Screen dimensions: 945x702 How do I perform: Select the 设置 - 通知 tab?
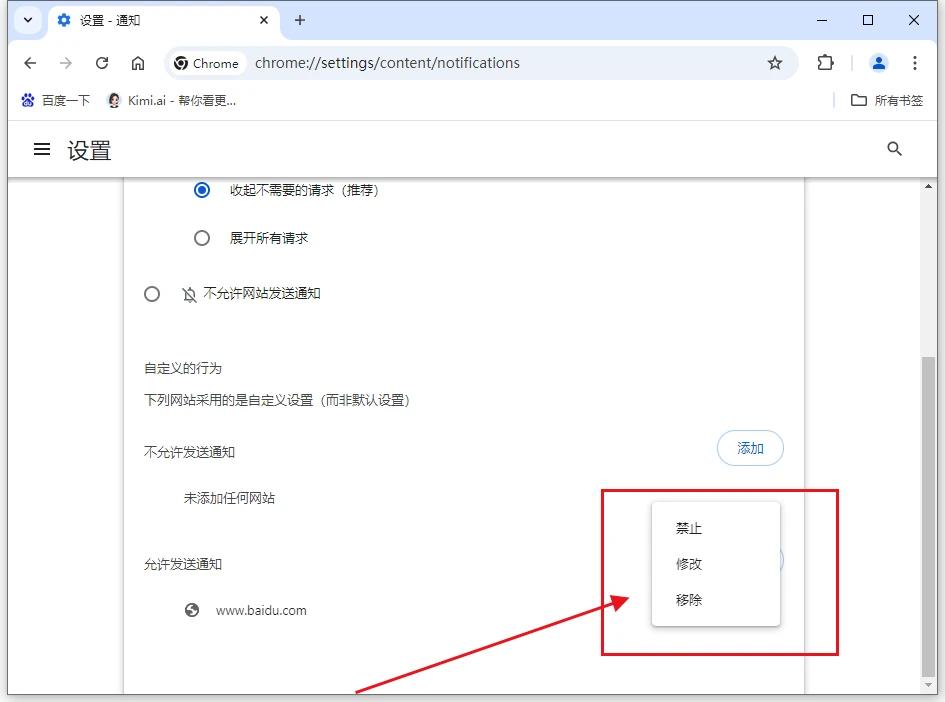tap(163, 20)
